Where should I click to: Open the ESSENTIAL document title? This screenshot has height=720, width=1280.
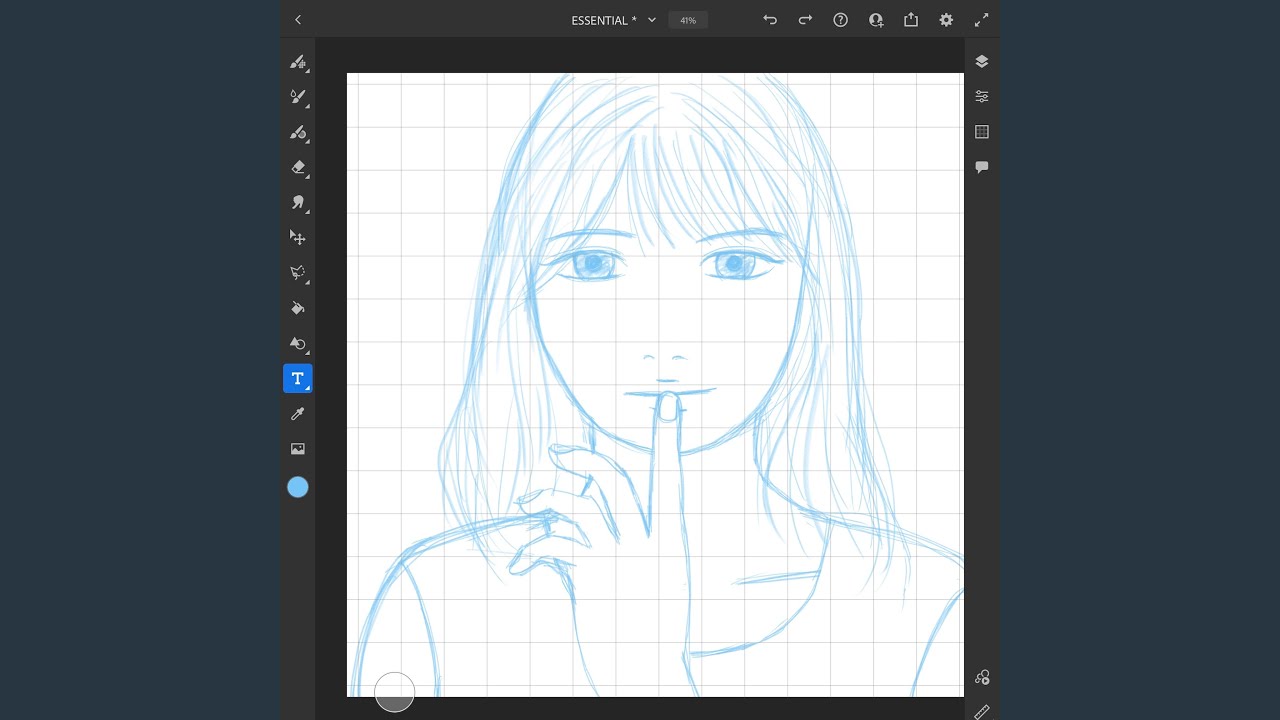click(604, 20)
